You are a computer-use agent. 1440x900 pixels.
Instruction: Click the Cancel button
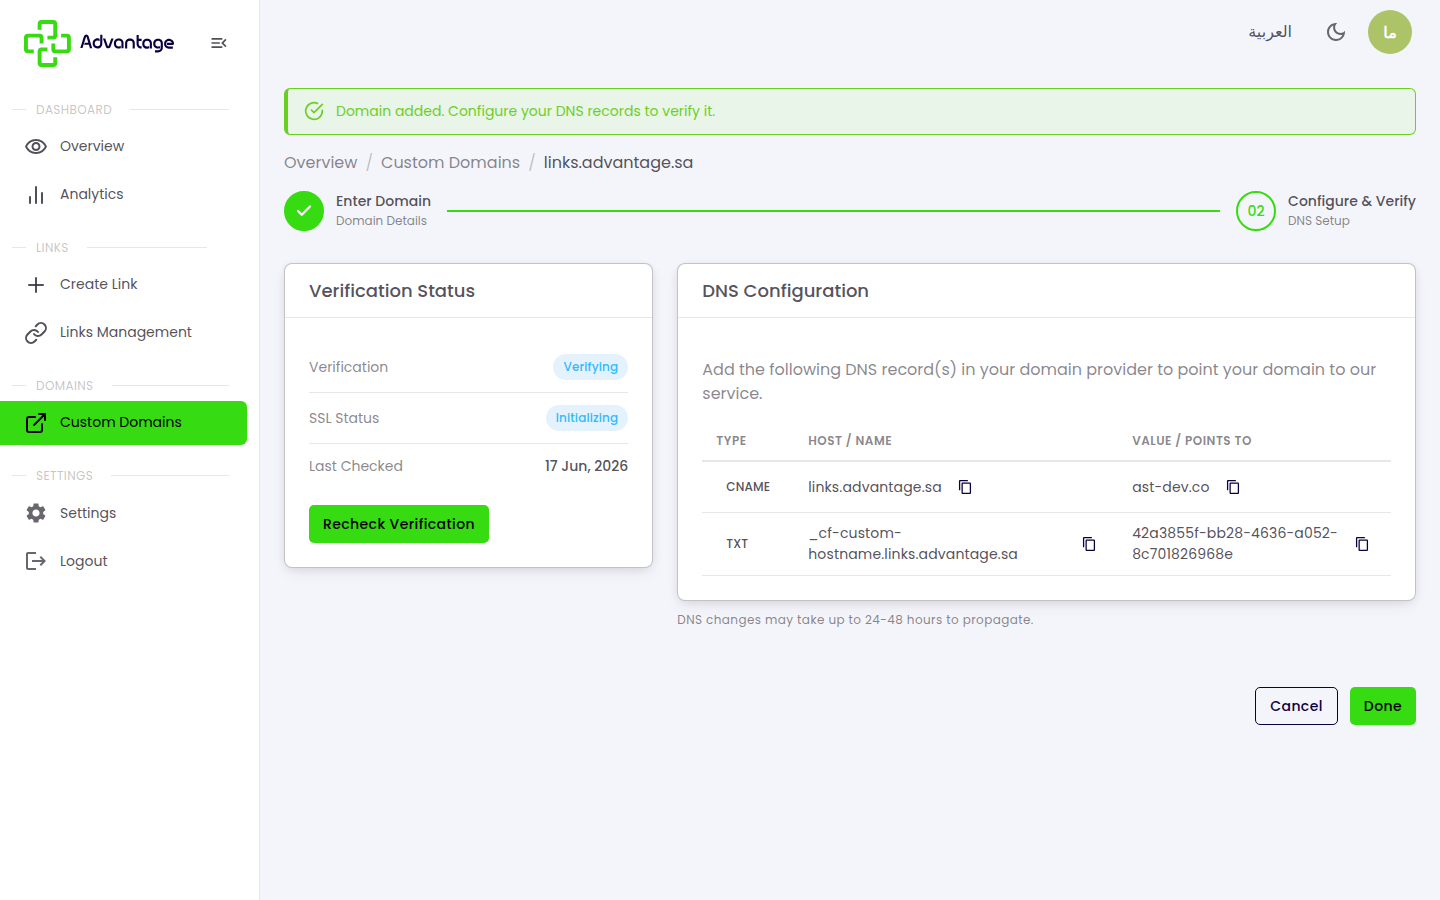pyautogui.click(x=1296, y=706)
